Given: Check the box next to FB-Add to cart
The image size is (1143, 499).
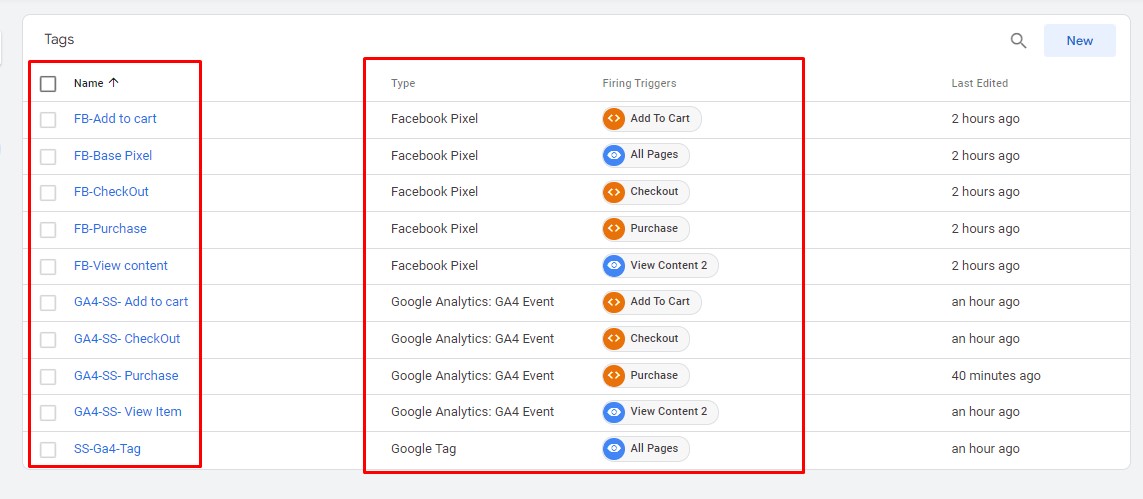Looking at the screenshot, I should [48, 120].
